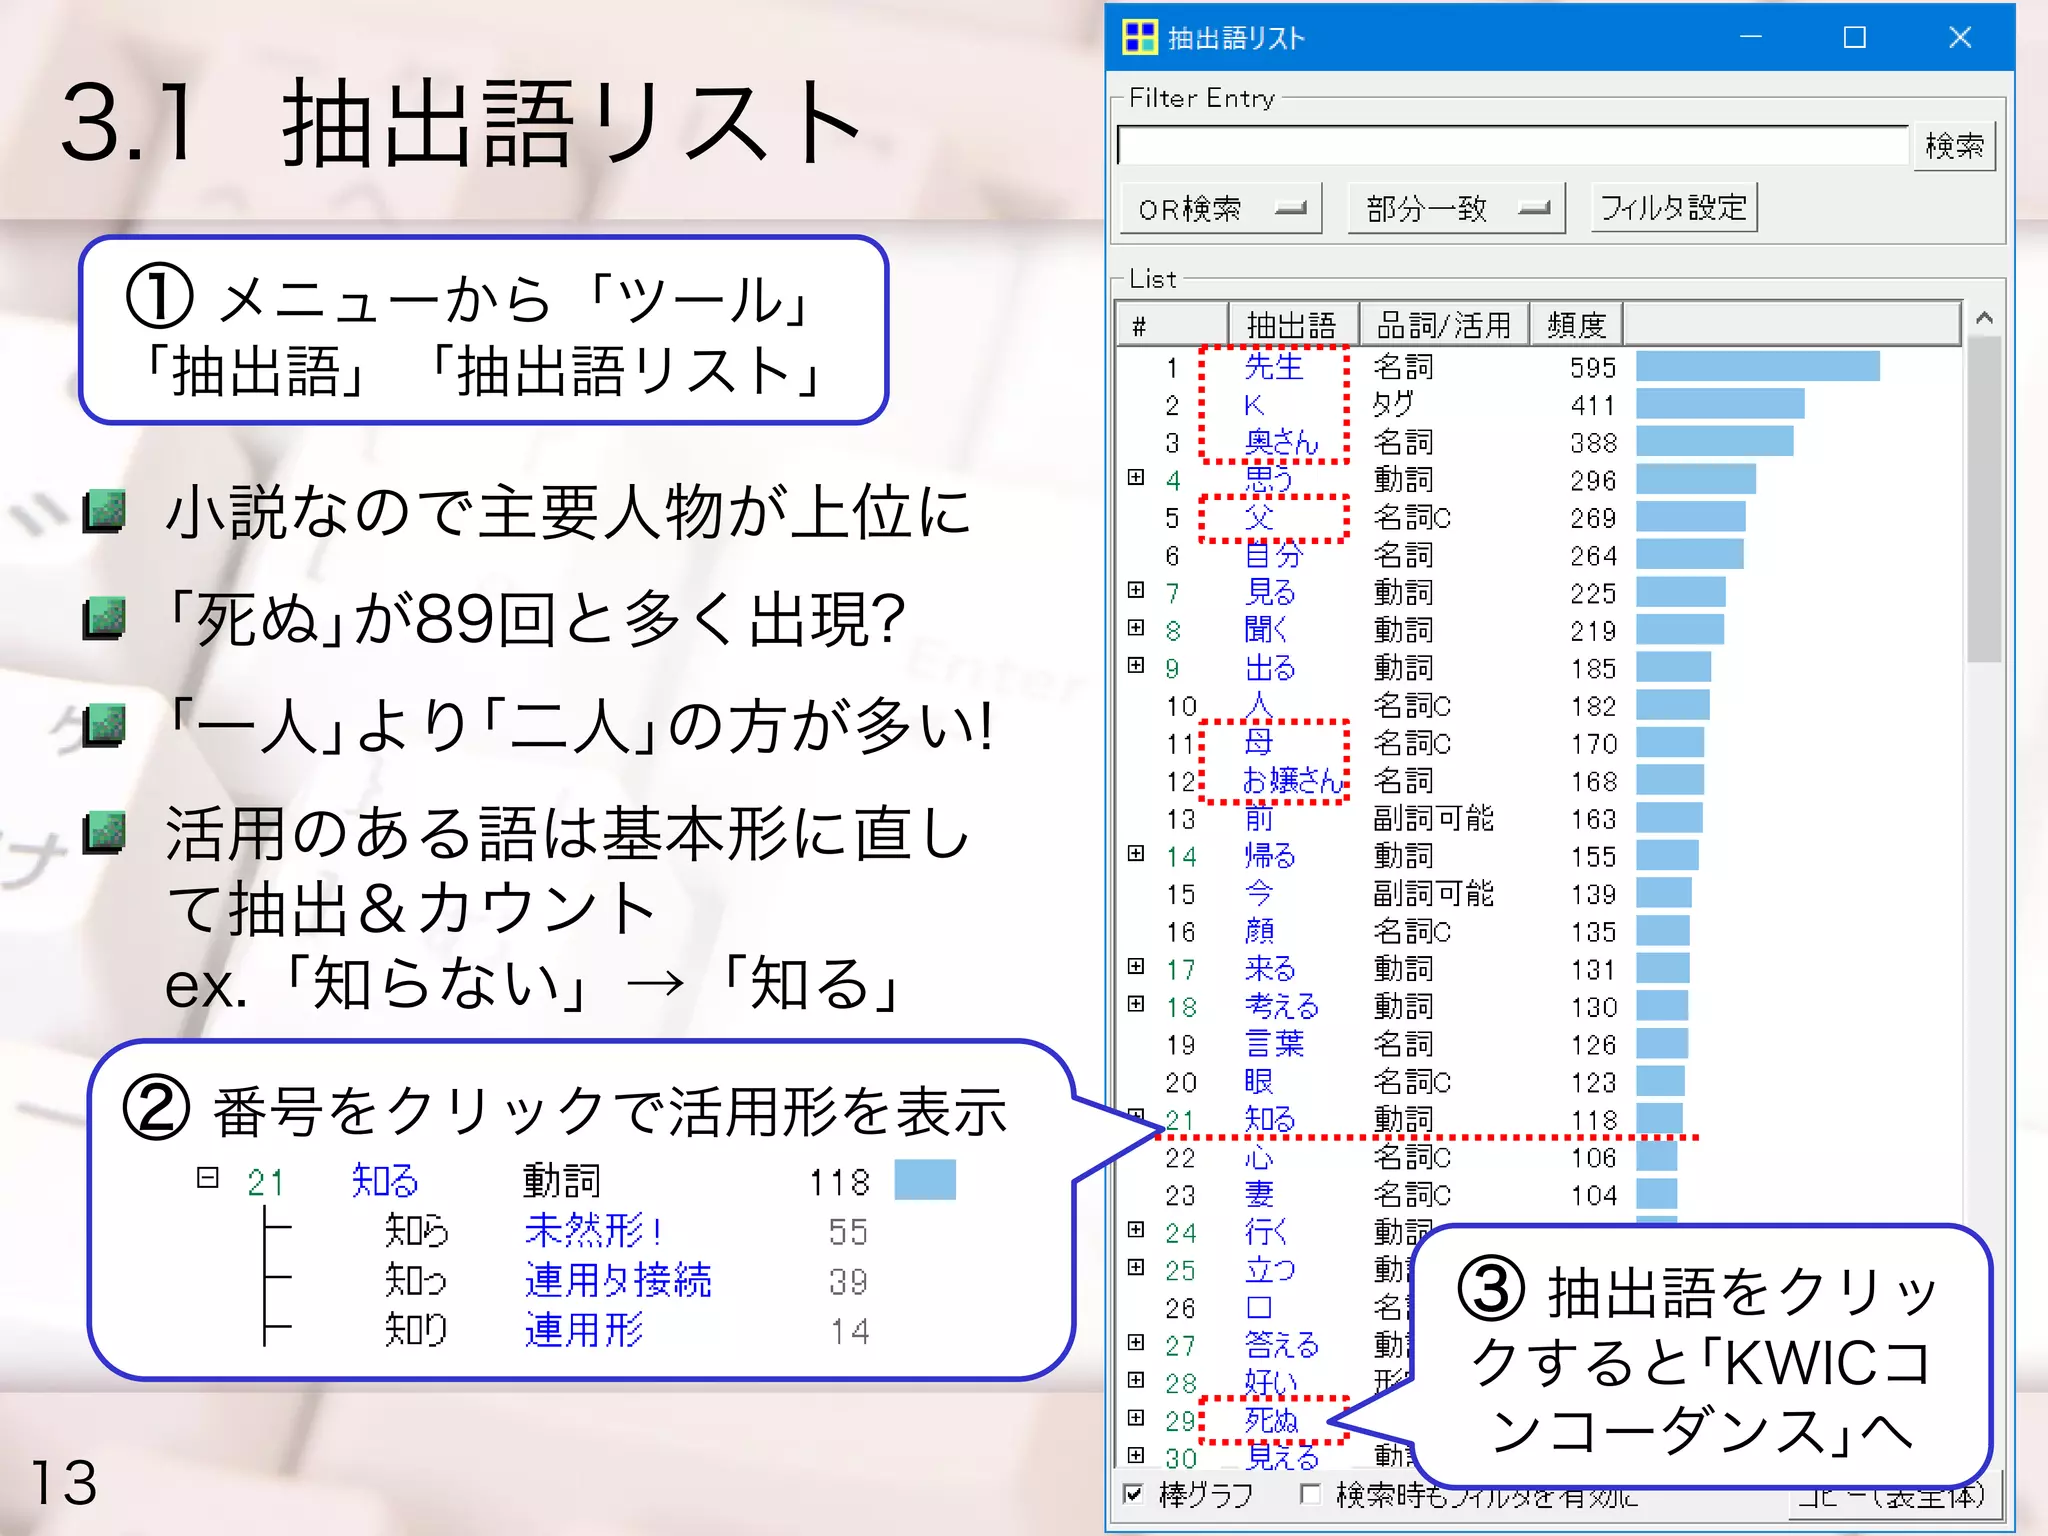
Task: Expand row 24 行く conjugations
Action: [1136, 1229]
